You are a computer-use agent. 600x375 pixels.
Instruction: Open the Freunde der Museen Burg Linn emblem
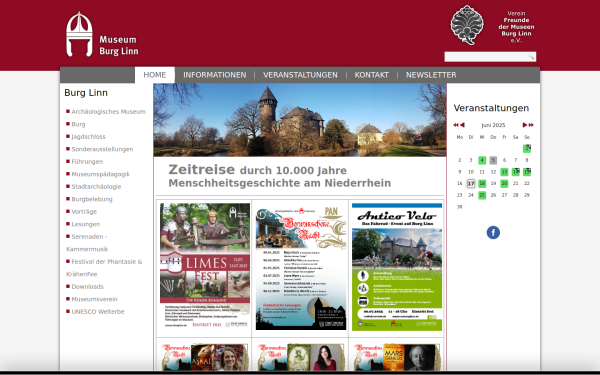coord(467,25)
